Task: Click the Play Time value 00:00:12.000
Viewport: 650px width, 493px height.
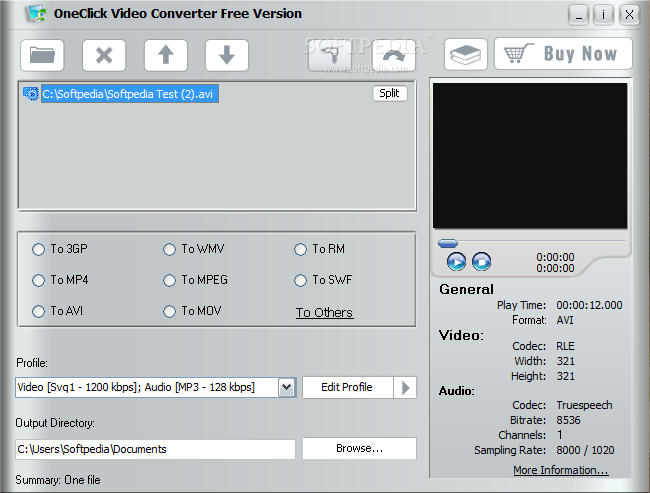Action: [589, 305]
